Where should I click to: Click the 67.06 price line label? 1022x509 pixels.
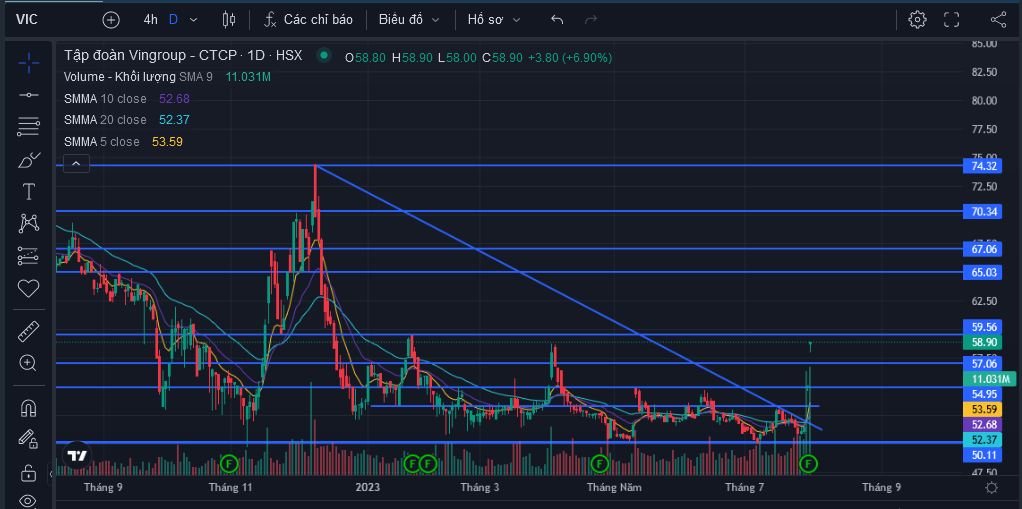pyautogui.click(x=984, y=249)
